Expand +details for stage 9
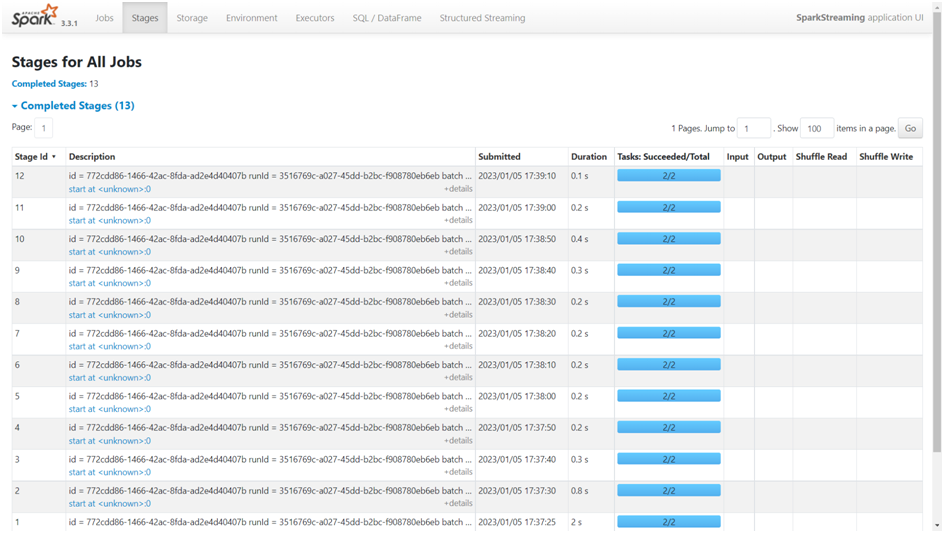944x533 pixels. click(x=458, y=283)
